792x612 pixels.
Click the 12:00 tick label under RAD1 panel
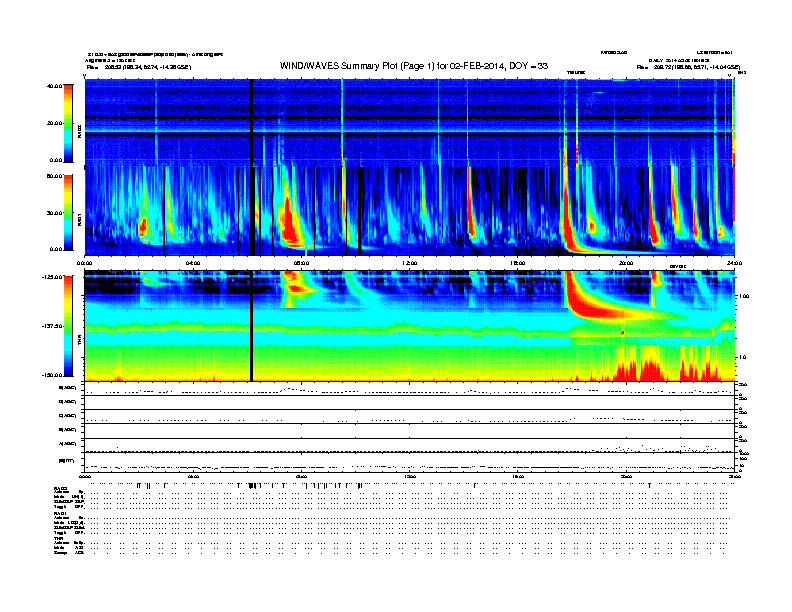[409, 263]
